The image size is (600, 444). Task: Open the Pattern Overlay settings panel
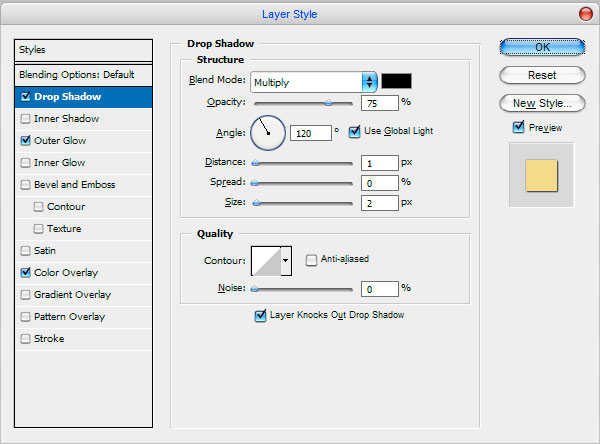pyautogui.click(x=70, y=317)
